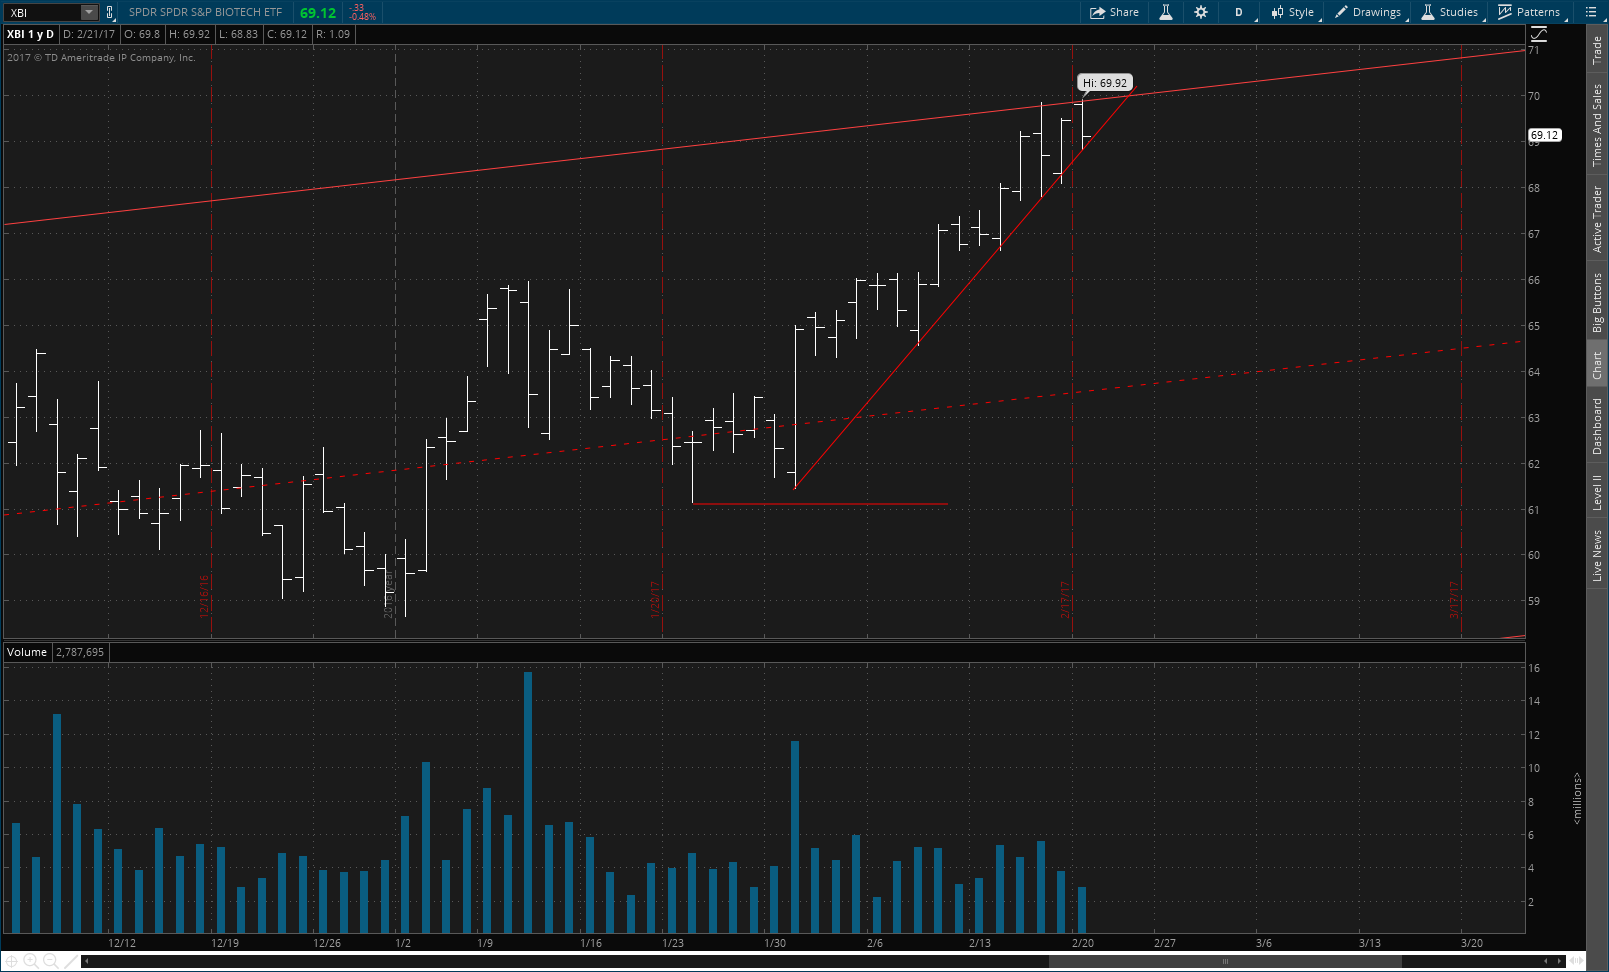Viewport: 1609px width, 972px height.
Task: Open the Live News side tab
Action: pyautogui.click(x=1597, y=555)
